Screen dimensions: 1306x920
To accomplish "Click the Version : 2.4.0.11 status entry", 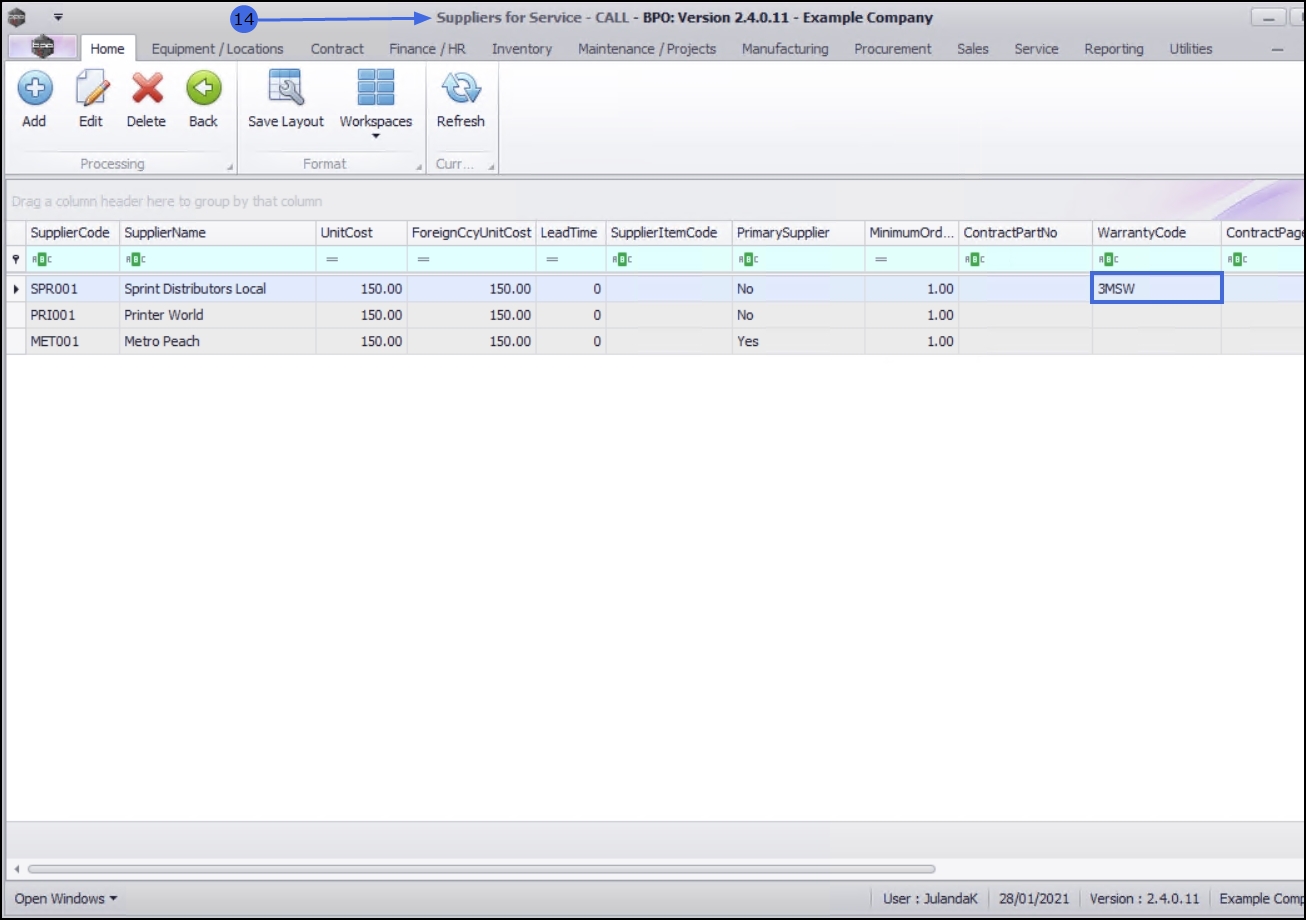I will click(1146, 898).
